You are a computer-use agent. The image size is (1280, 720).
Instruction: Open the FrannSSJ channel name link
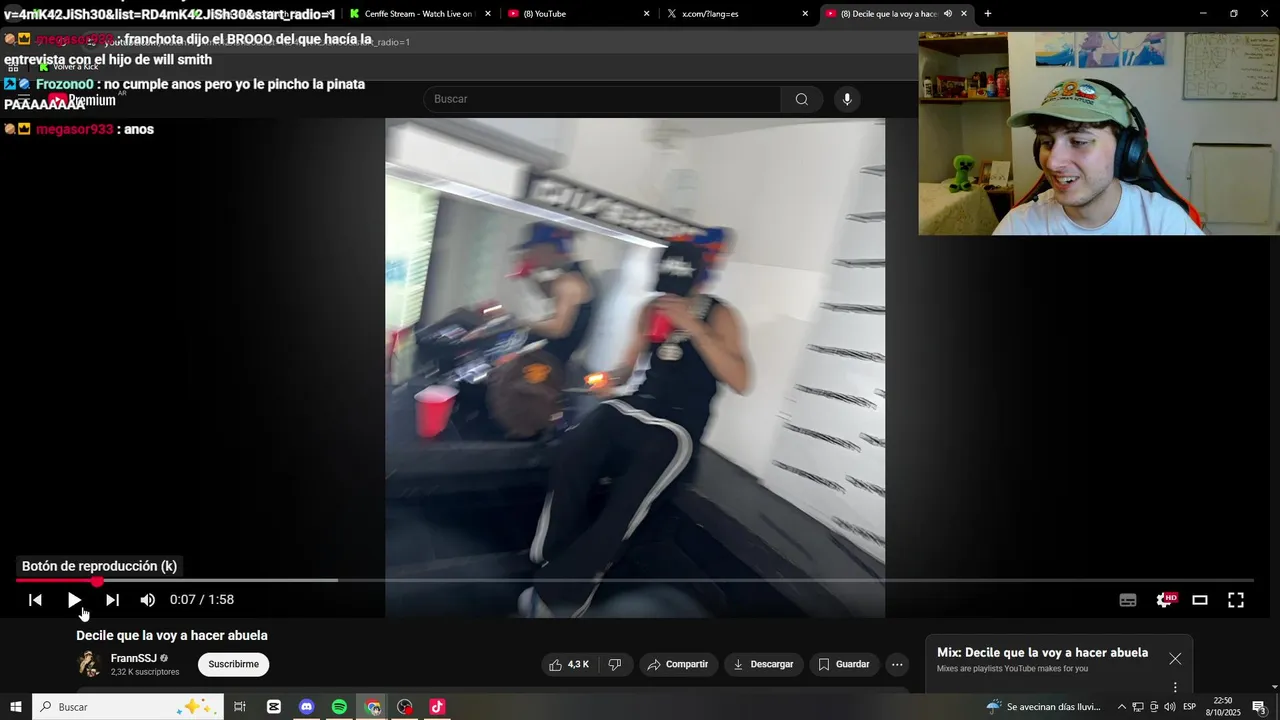pyautogui.click(x=134, y=658)
